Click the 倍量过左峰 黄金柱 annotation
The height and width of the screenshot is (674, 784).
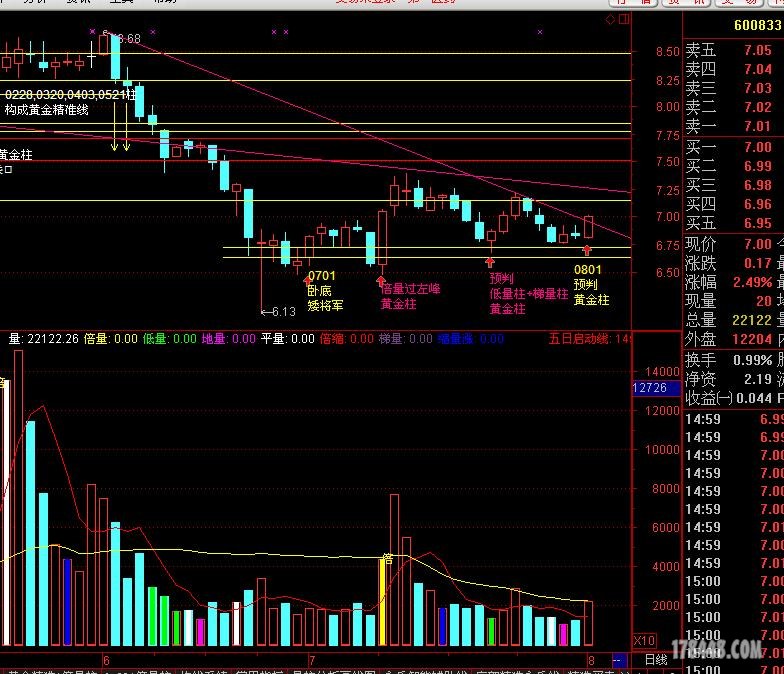click(x=410, y=296)
